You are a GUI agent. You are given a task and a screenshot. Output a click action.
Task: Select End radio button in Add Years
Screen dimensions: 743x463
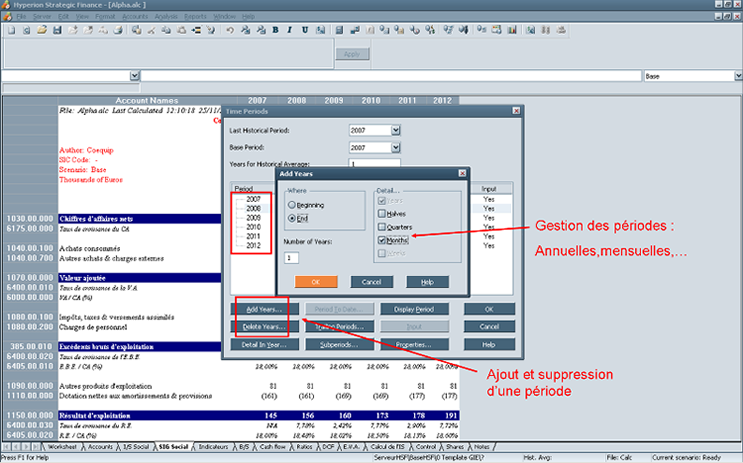coord(292,218)
